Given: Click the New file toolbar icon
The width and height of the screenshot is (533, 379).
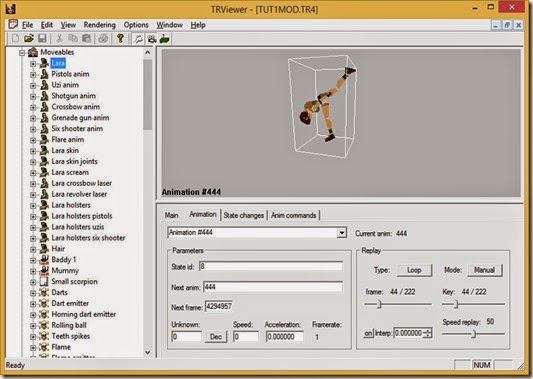Looking at the screenshot, I should point(15,38).
